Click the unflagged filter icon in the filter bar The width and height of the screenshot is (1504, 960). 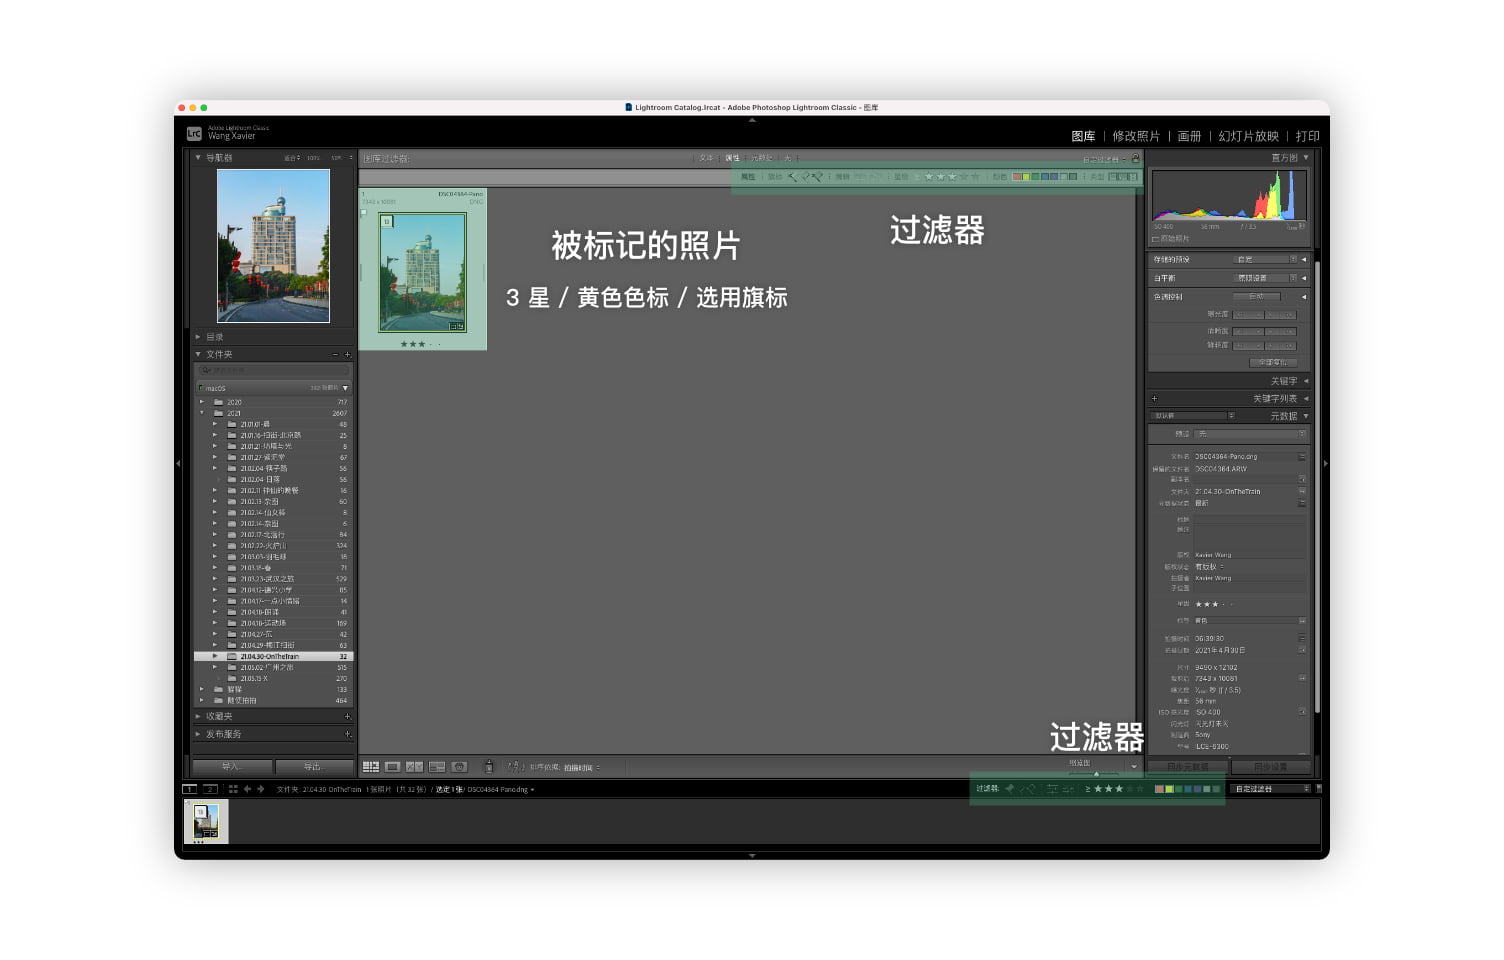pyautogui.click(x=805, y=177)
